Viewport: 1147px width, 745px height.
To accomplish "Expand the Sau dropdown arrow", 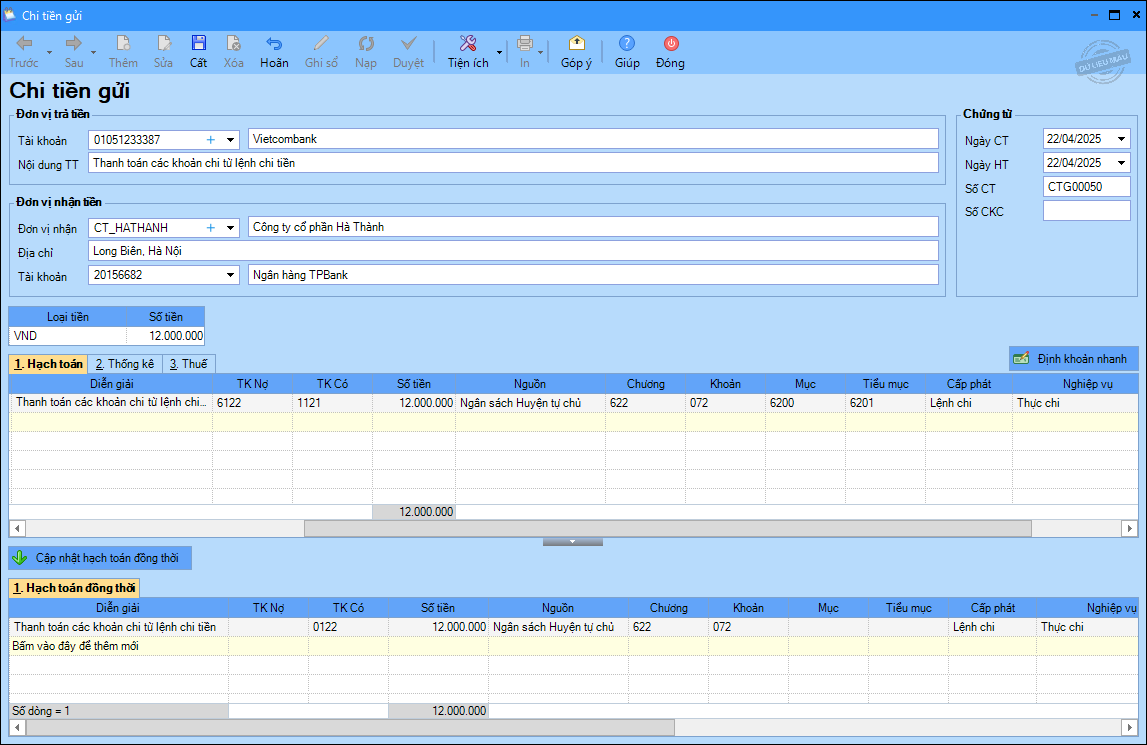I will (x=94, y=53).
